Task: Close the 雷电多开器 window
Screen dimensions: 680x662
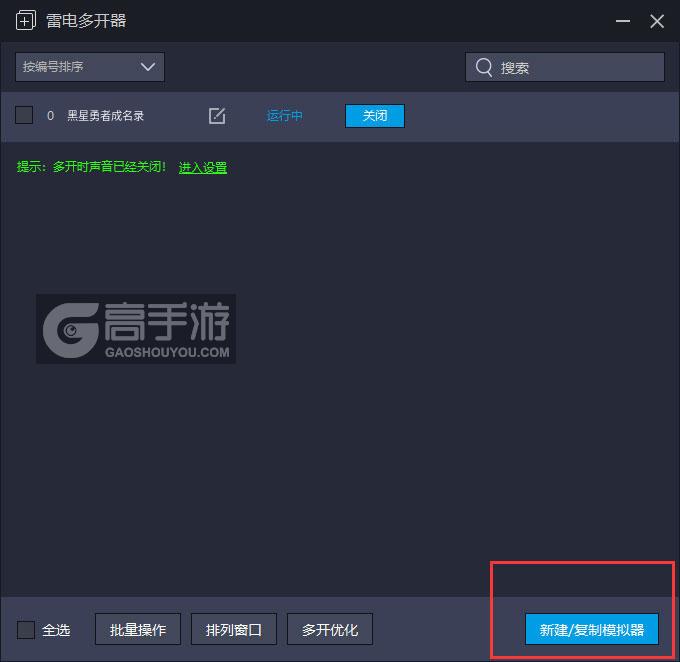Action: pyautogui.click(x=657, y=21)
